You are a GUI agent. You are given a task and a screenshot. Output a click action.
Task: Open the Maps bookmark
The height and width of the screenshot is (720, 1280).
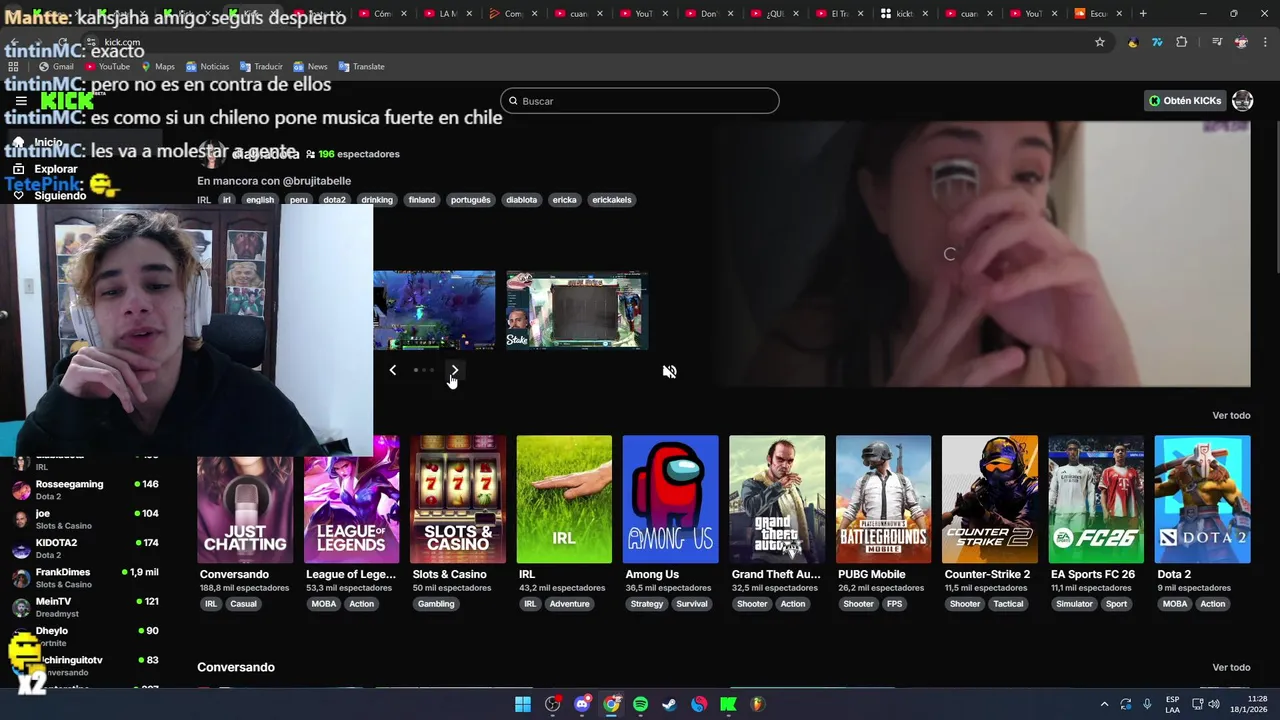(x=158, y=66)
